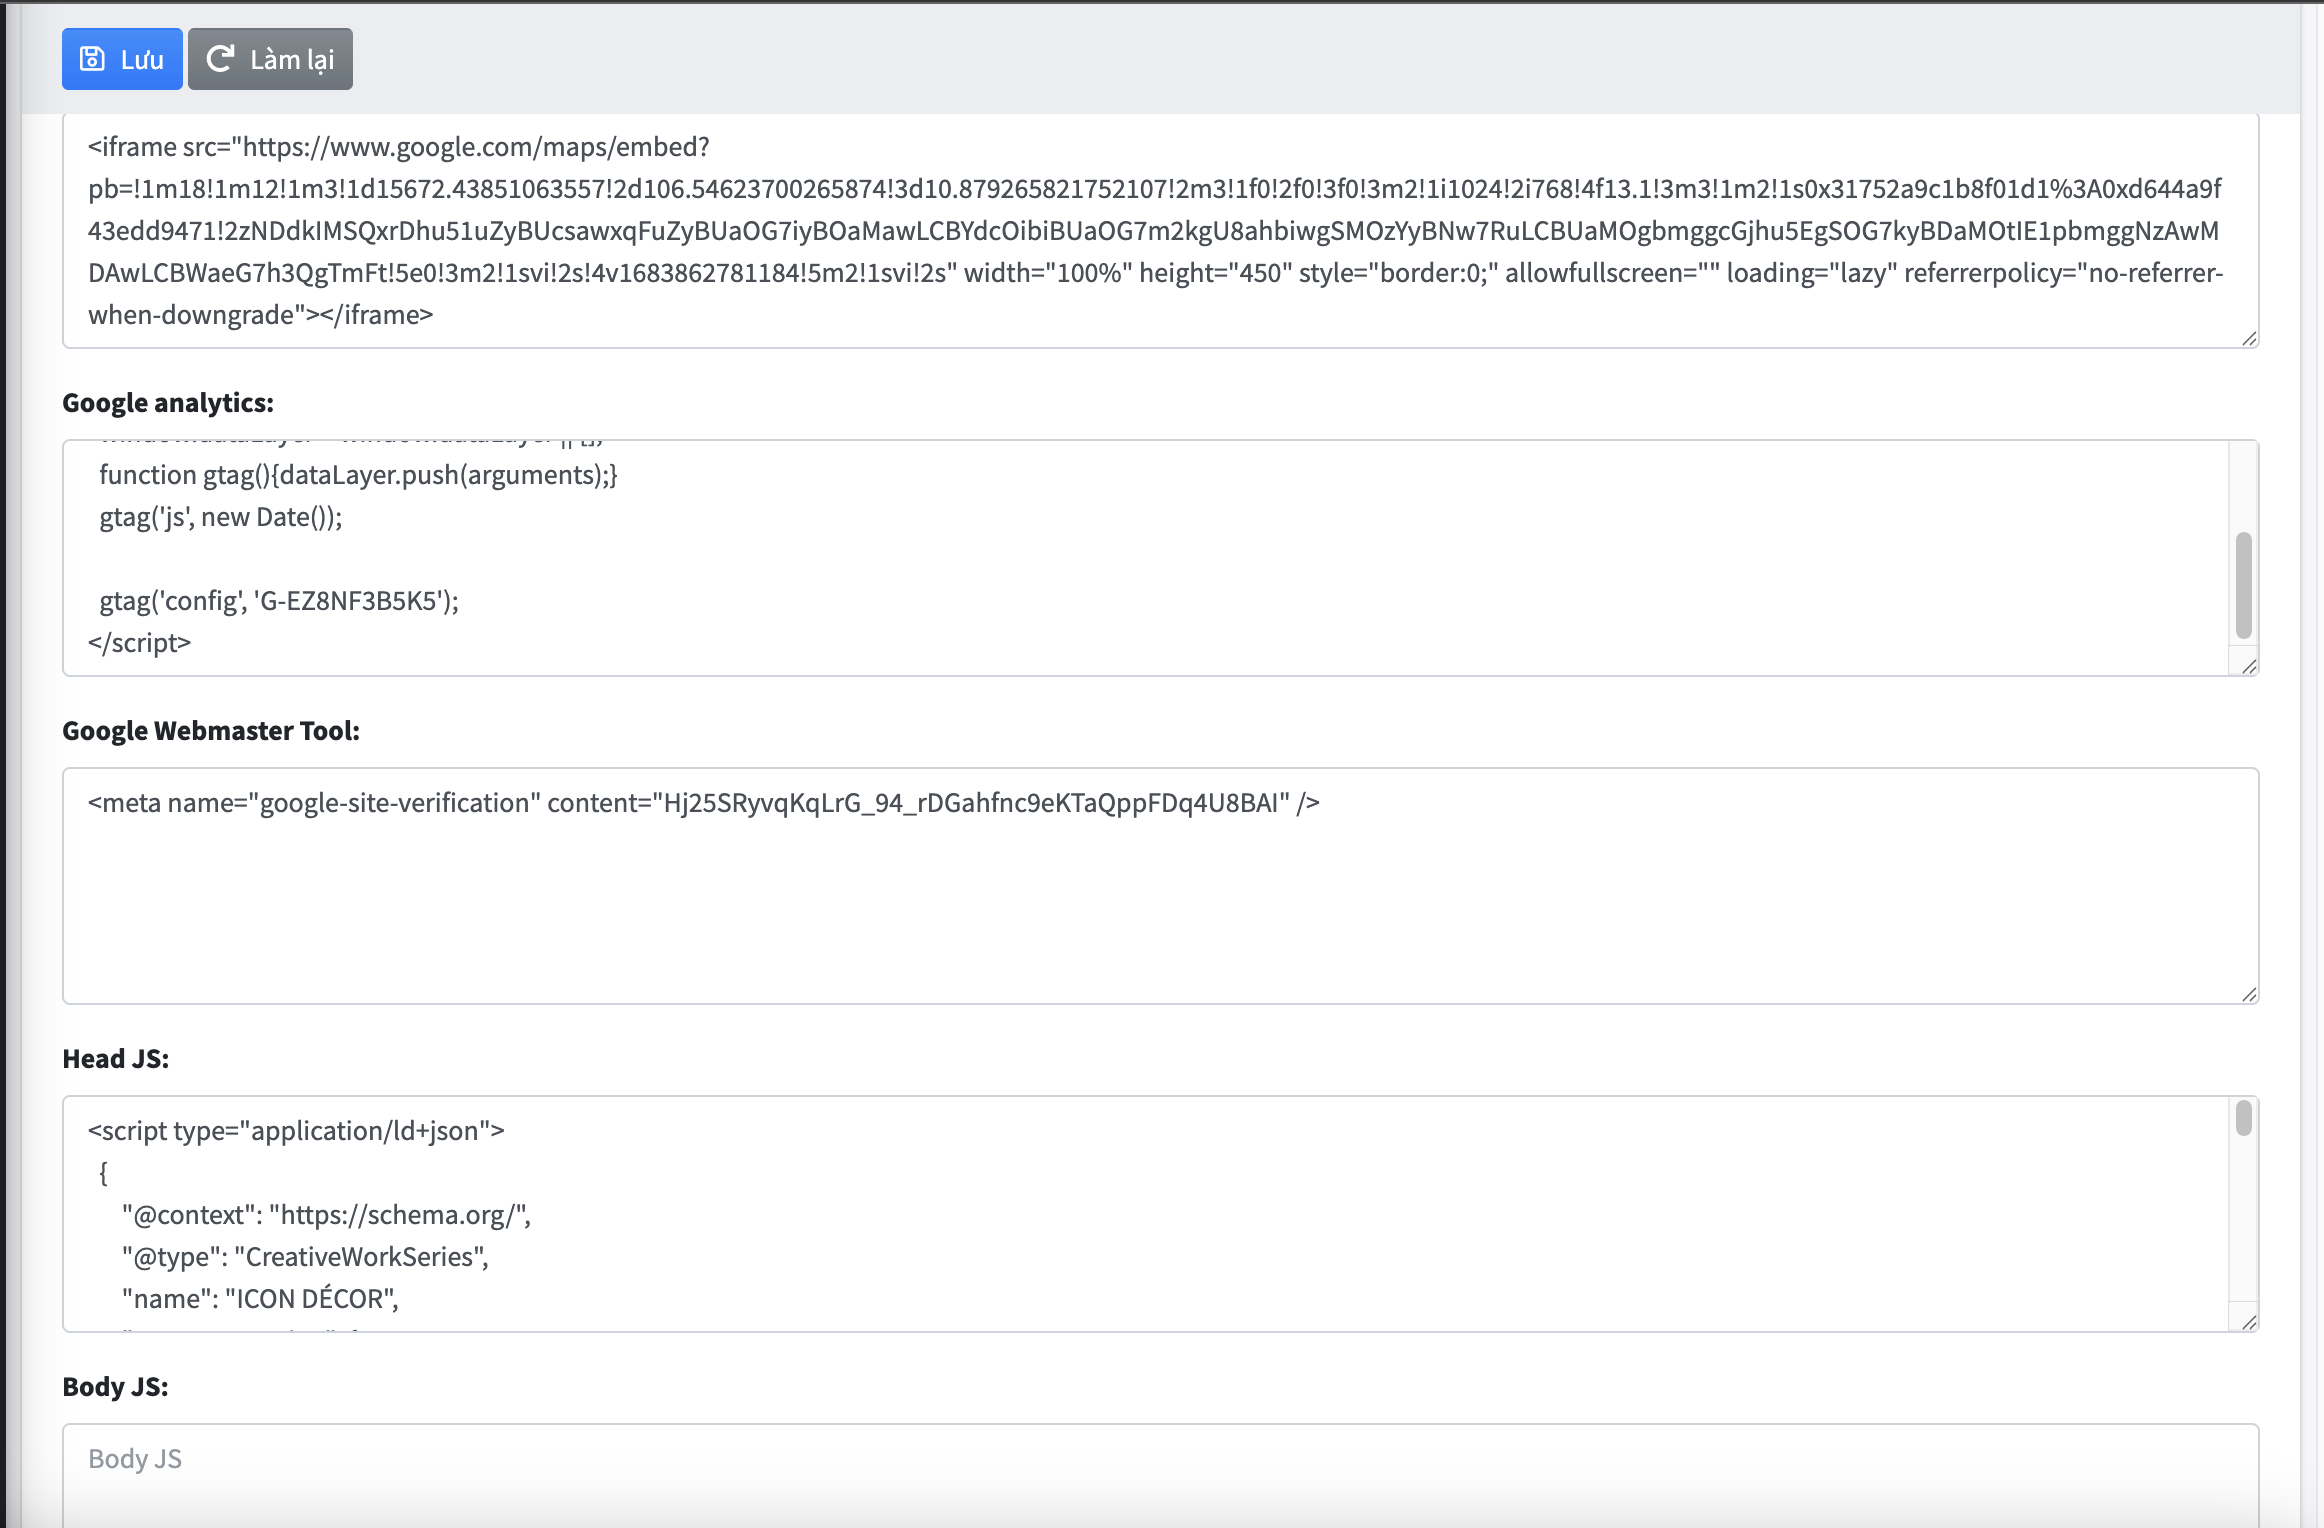Click the Body JS label

115,1387
